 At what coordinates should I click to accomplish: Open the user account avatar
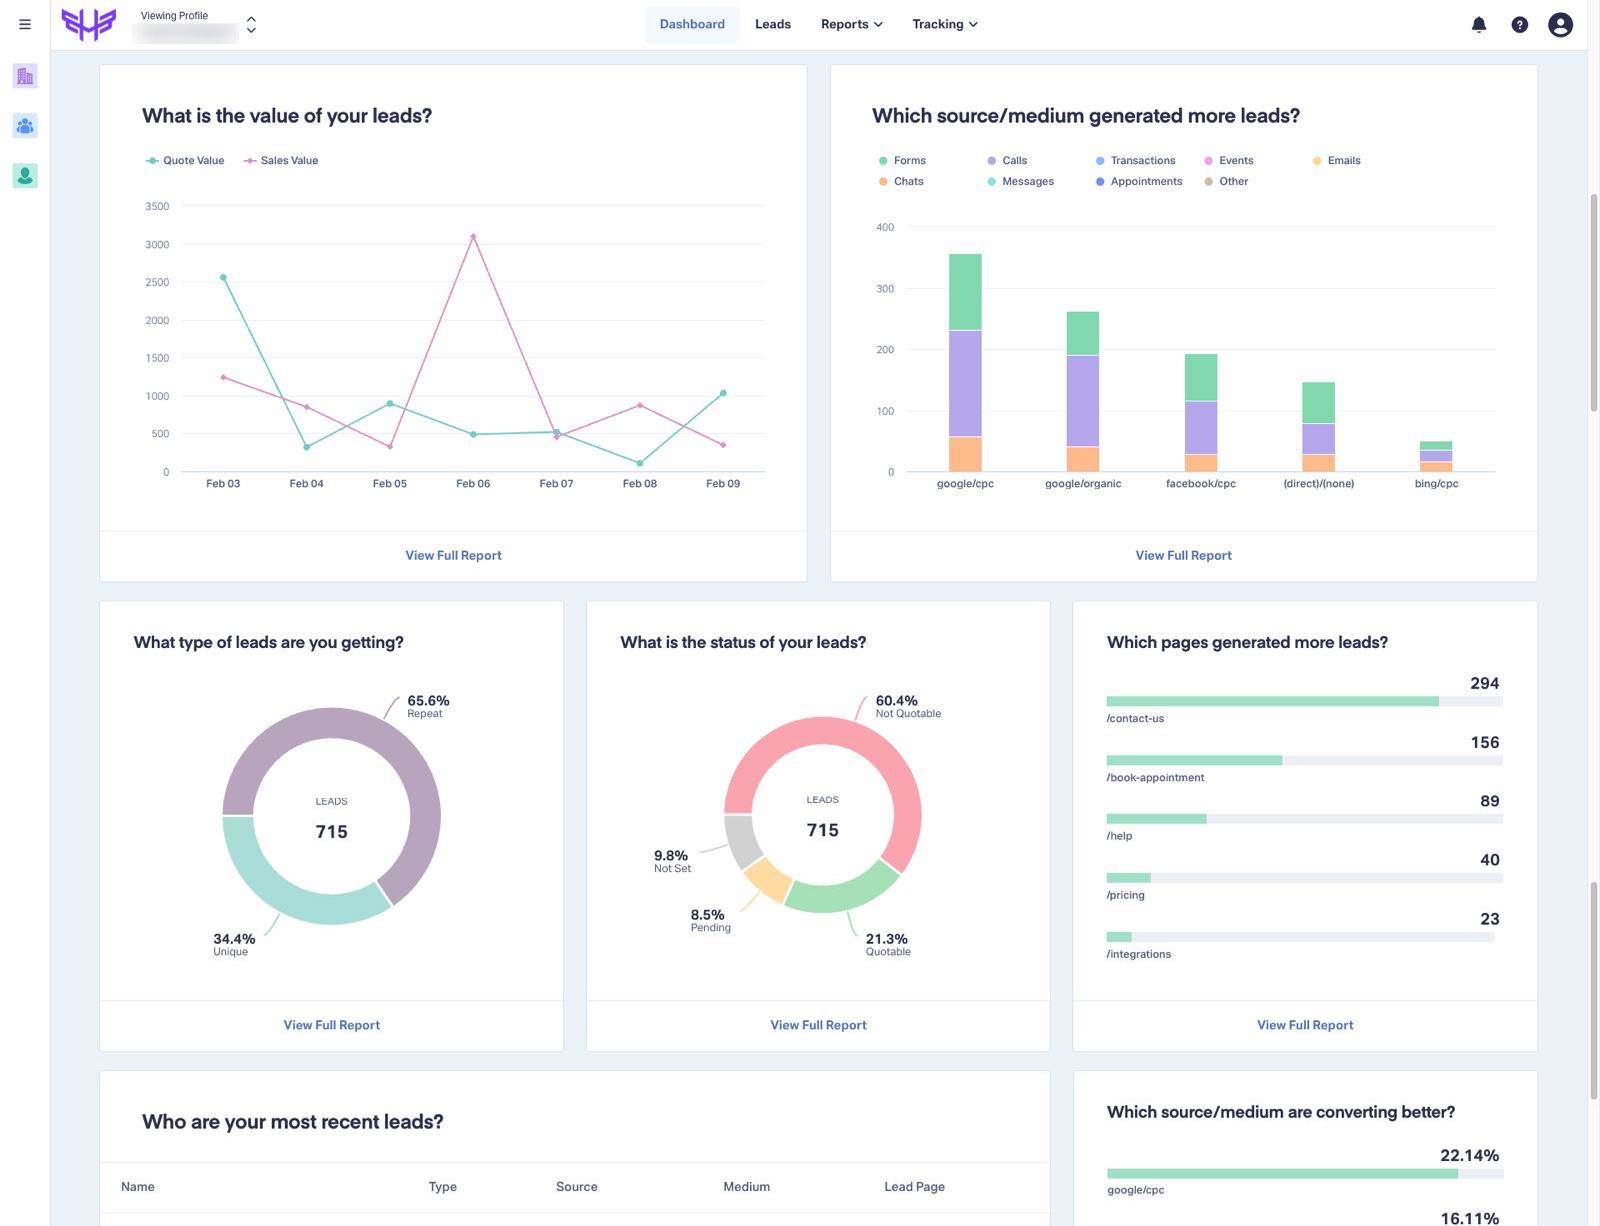coord(1560,25)
